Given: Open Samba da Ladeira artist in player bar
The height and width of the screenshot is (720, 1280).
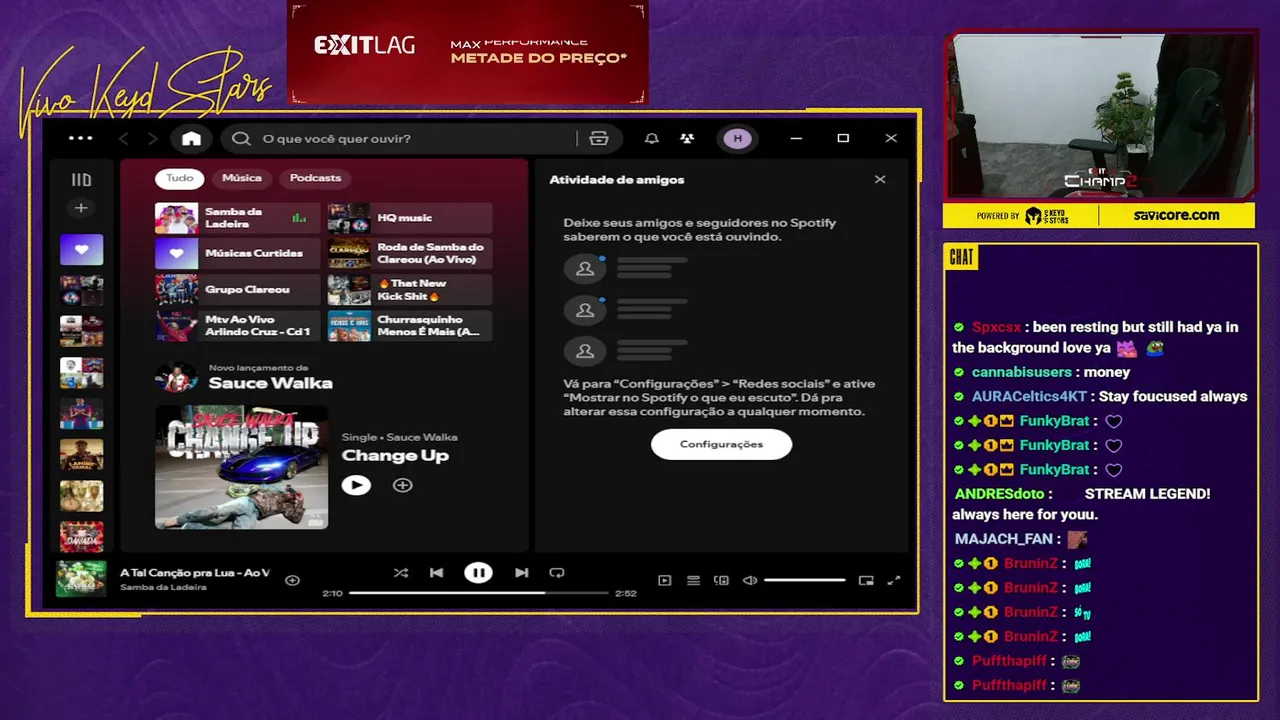Looking at the screenshot, I should [163, 587].
